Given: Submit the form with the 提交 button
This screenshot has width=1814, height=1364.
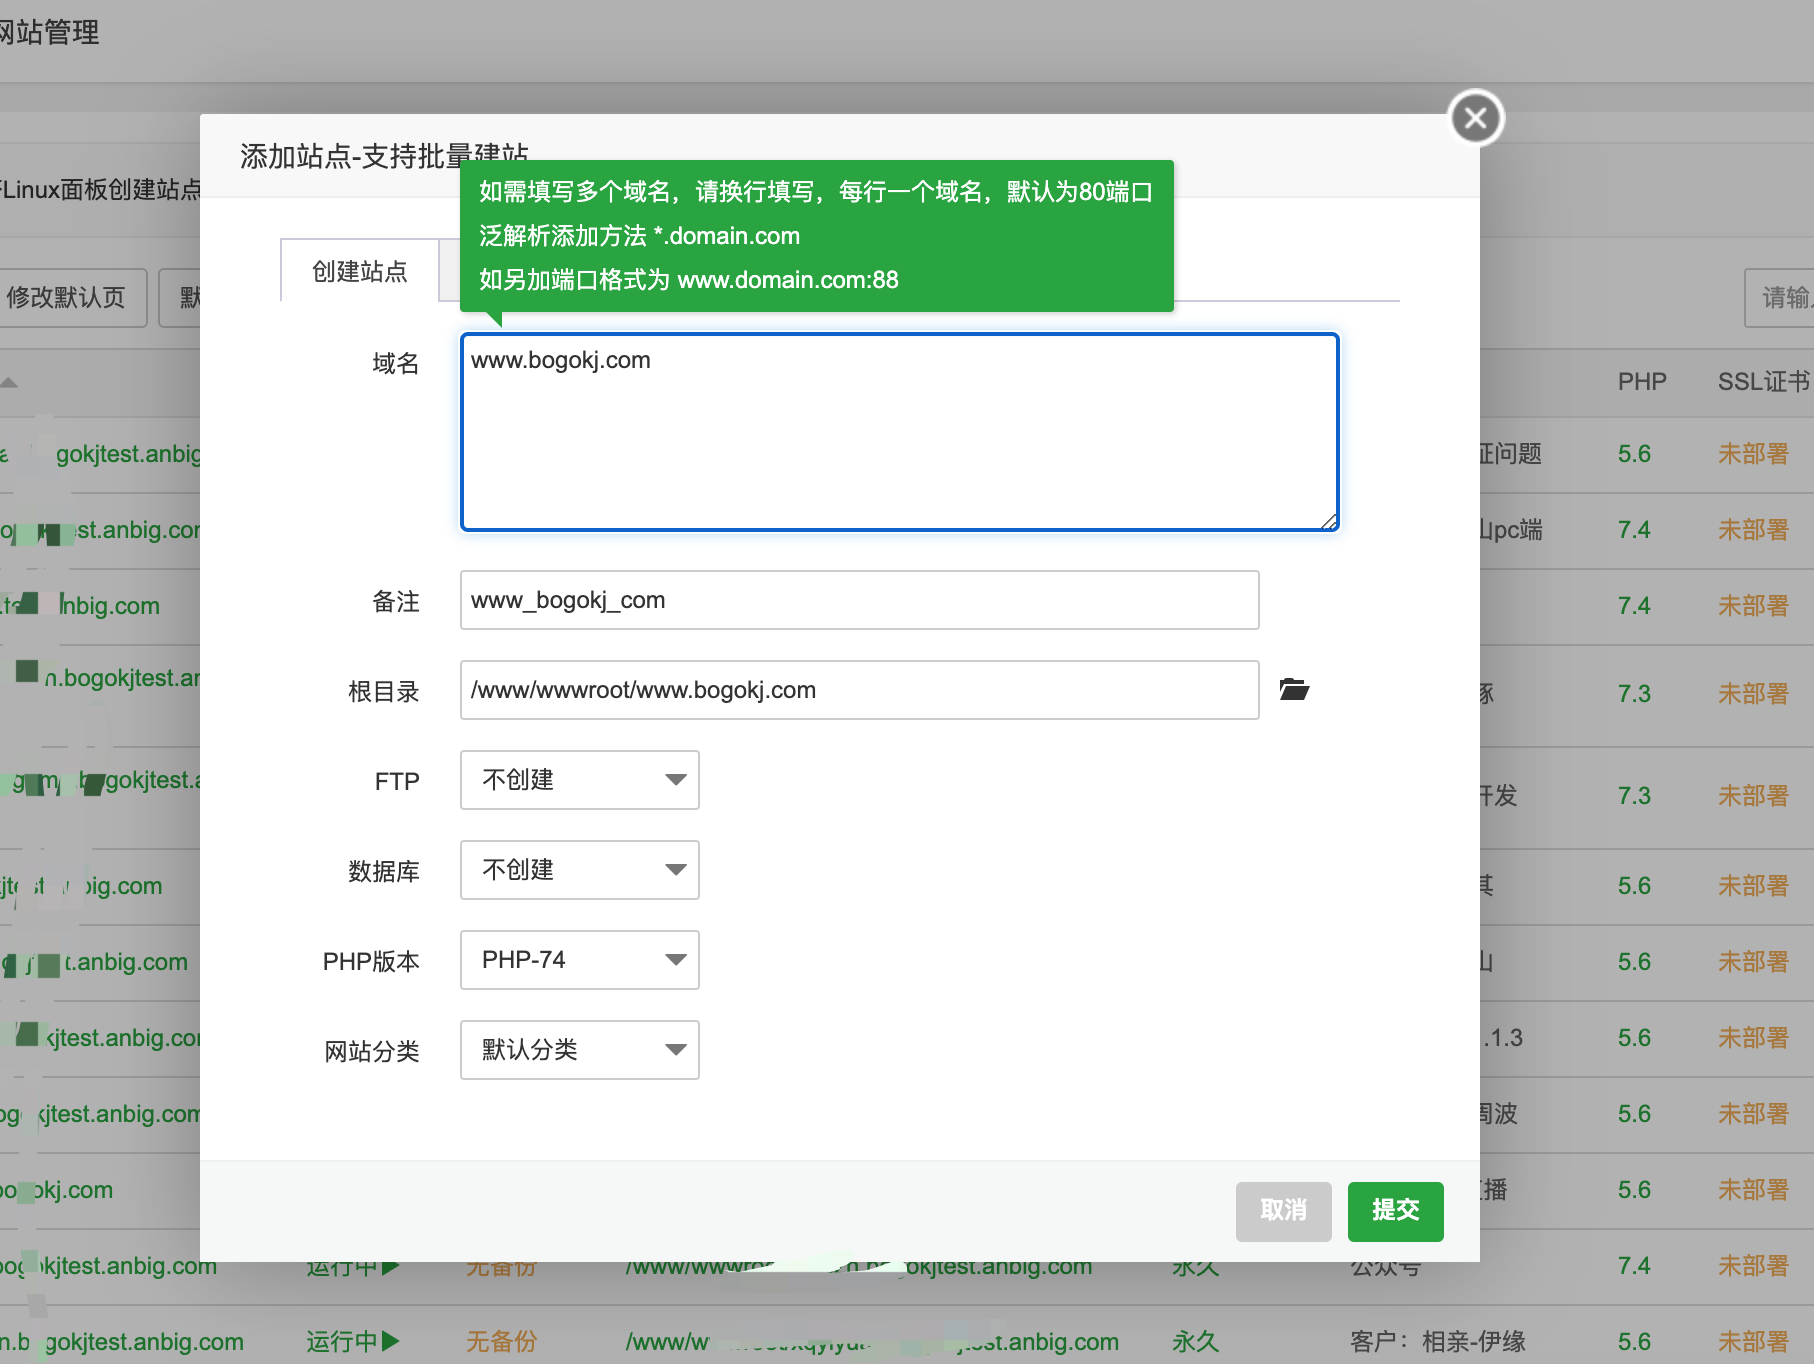Looking at the screenshot, I should [x=1395, y=1212].
